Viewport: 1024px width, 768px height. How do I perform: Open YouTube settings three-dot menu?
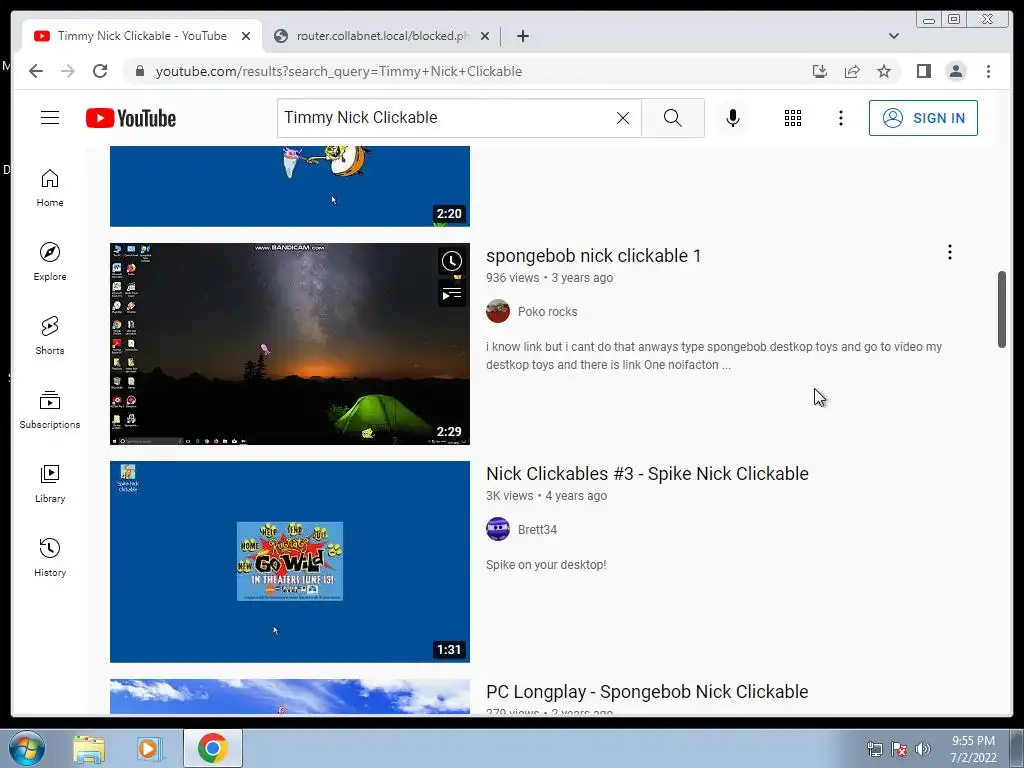[840, 118]
